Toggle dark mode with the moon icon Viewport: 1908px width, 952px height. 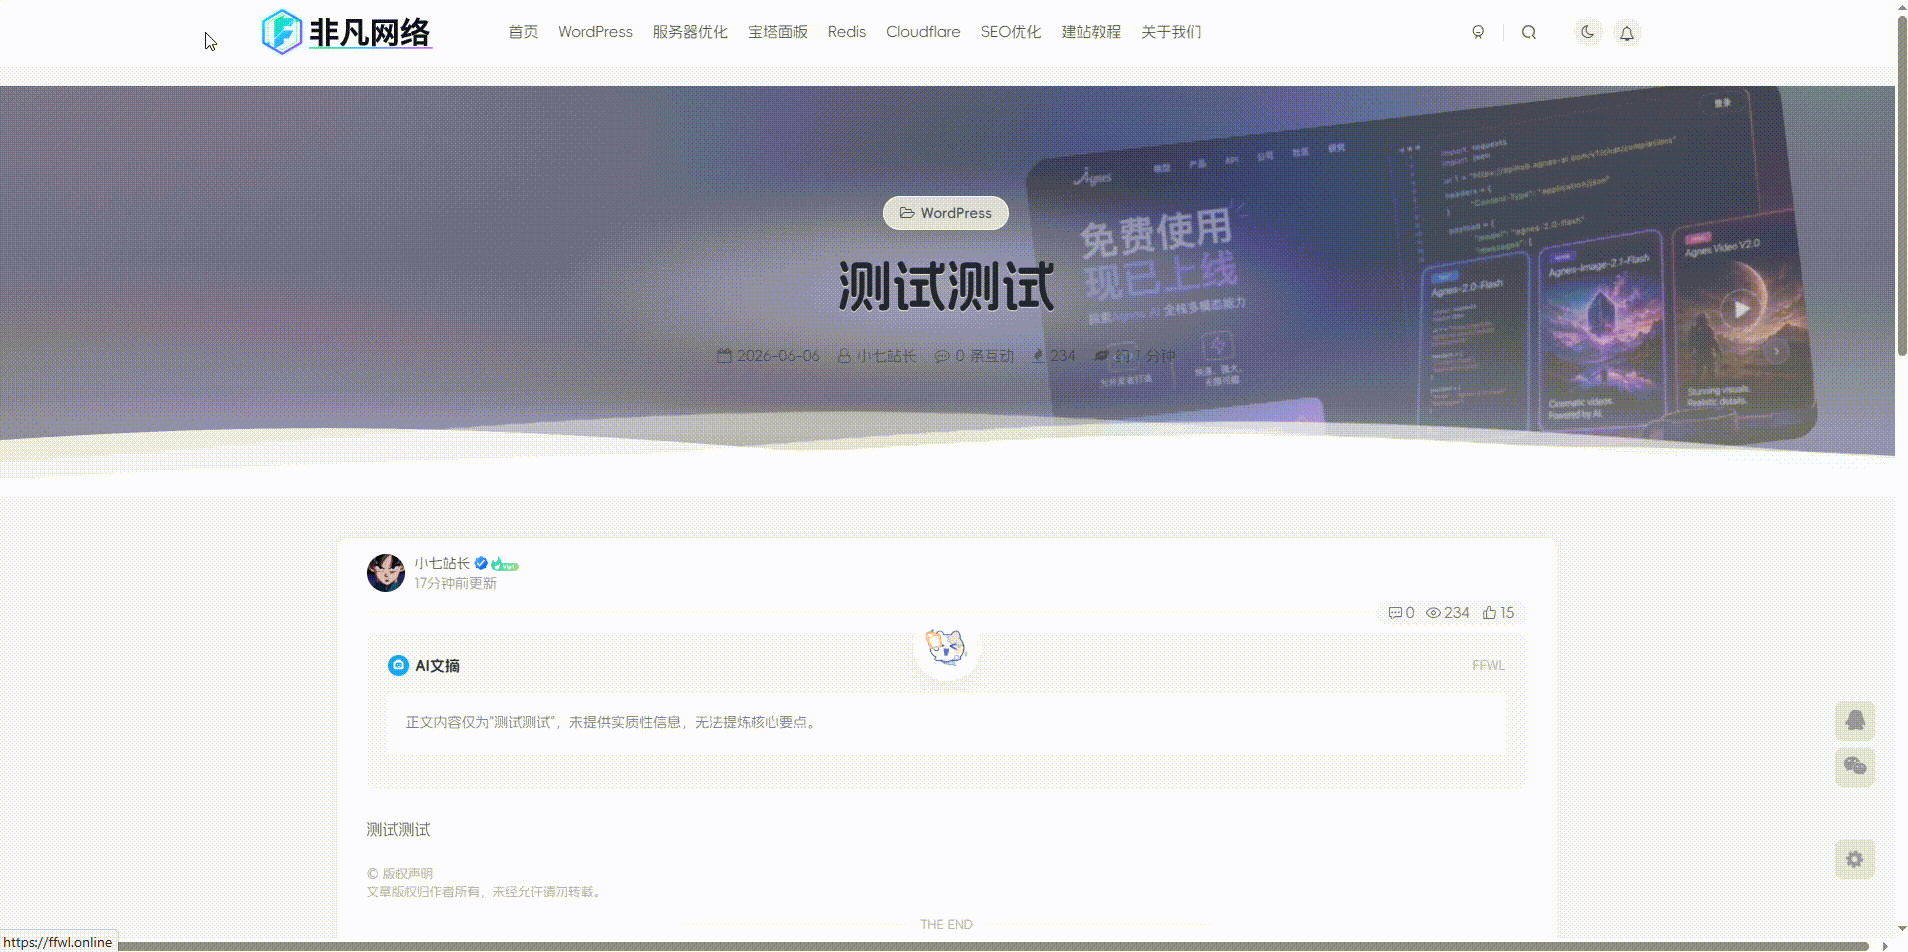pyautogui.click(x=1587, y=32)
